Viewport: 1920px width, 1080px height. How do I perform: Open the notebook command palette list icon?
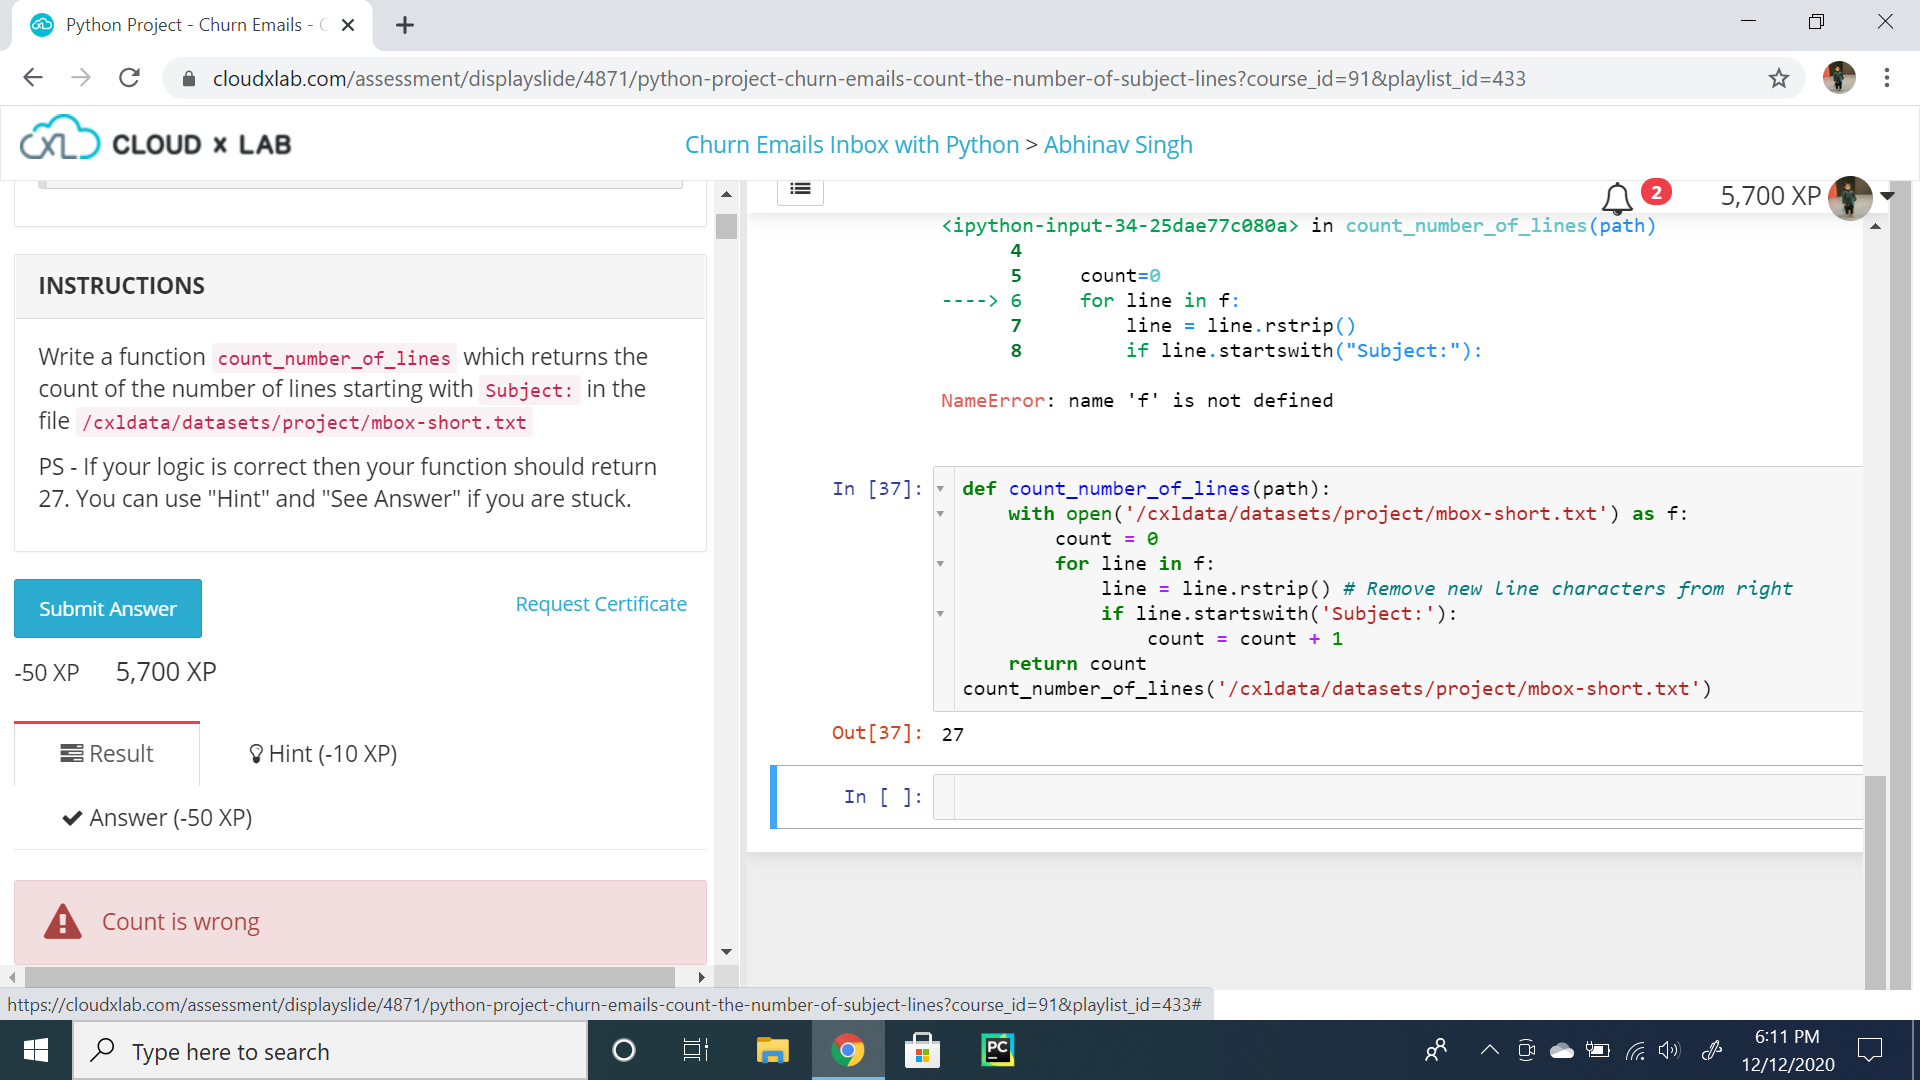coord(800,189)
